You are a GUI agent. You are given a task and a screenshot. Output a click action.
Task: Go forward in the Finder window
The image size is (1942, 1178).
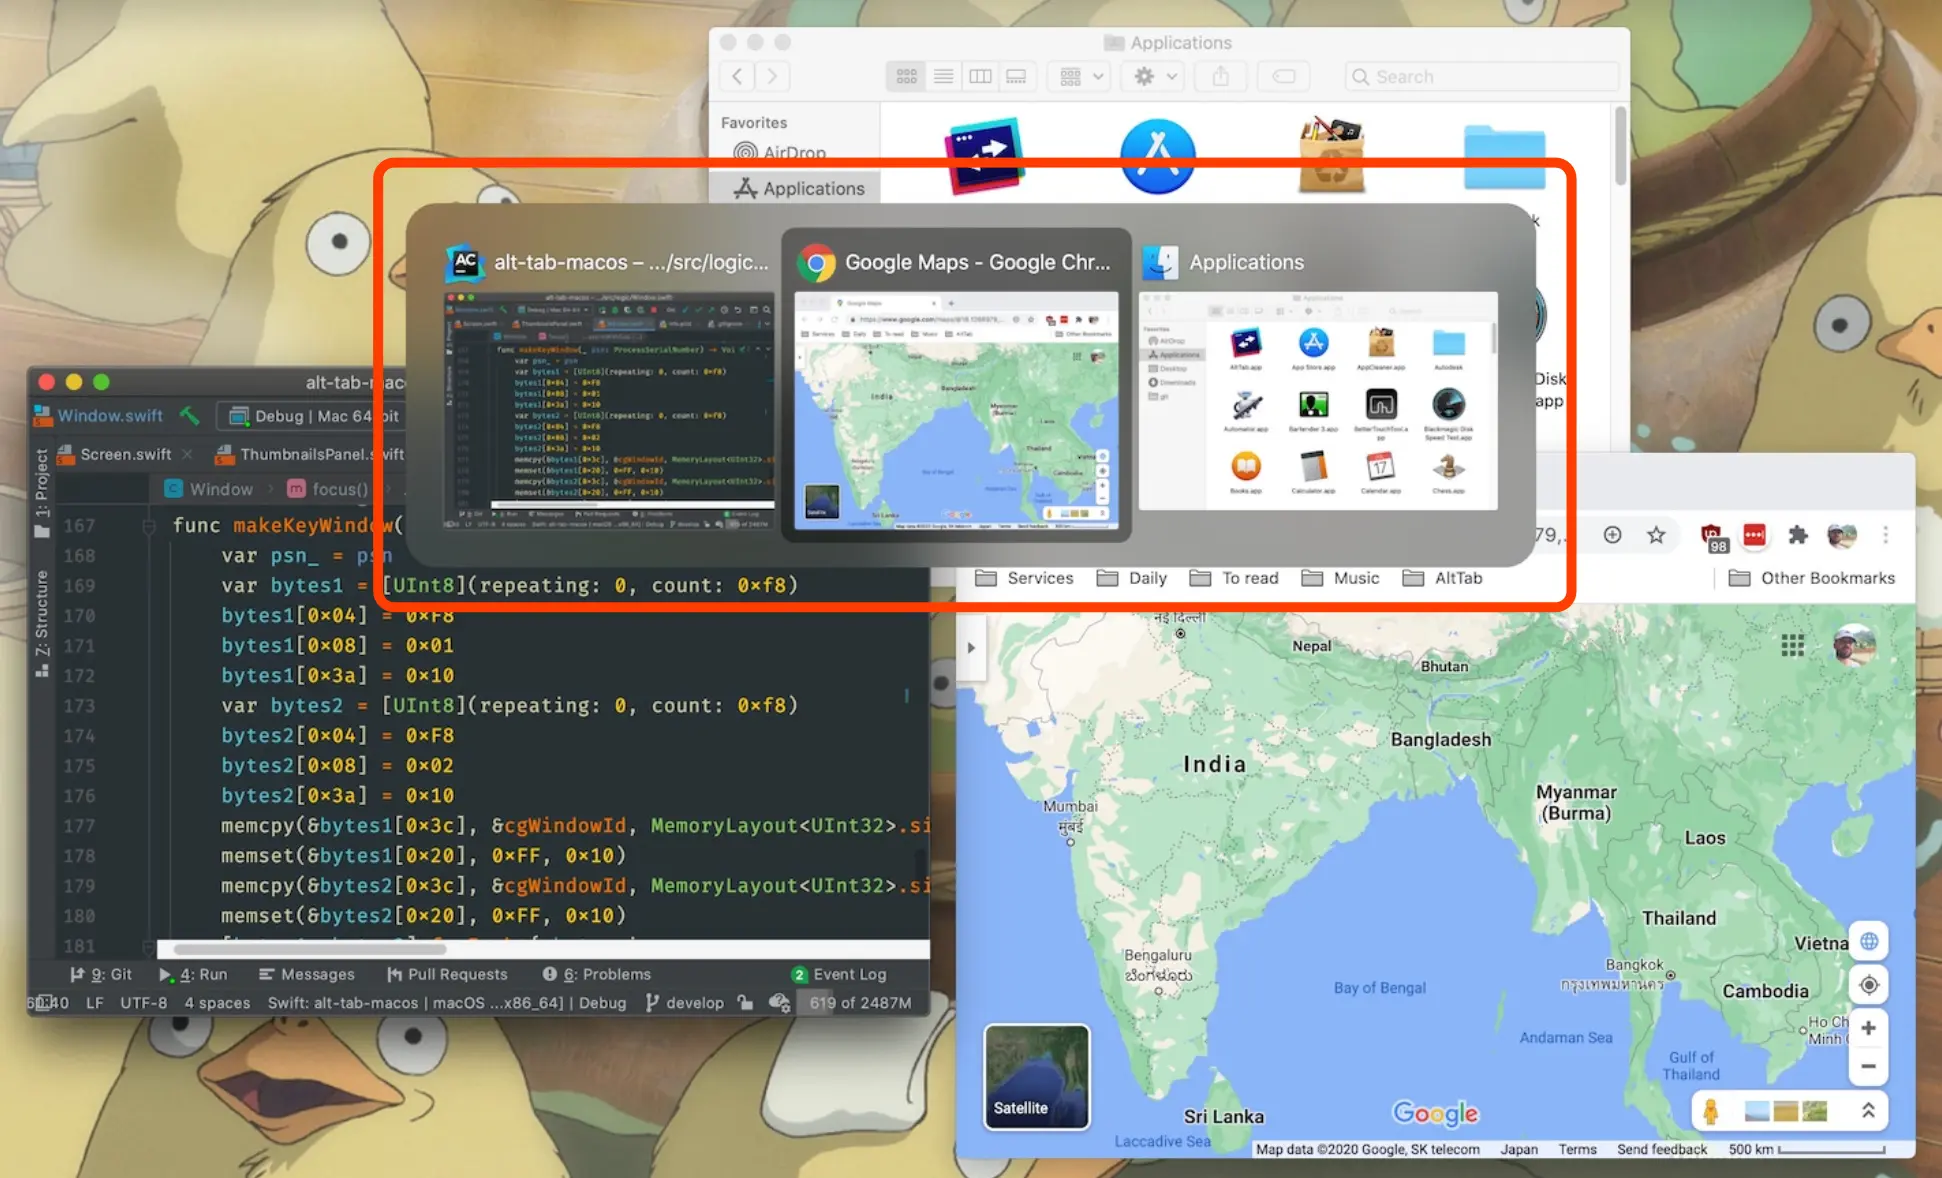tap(772, 76)
